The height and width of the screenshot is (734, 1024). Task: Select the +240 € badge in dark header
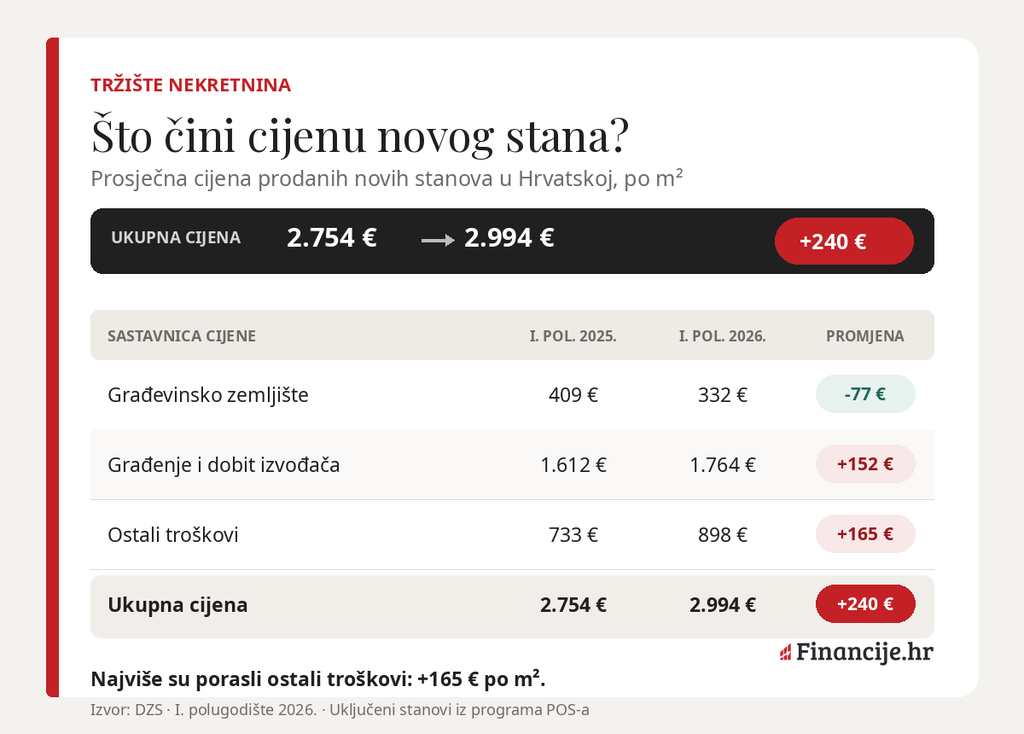[x=844, y=241]
